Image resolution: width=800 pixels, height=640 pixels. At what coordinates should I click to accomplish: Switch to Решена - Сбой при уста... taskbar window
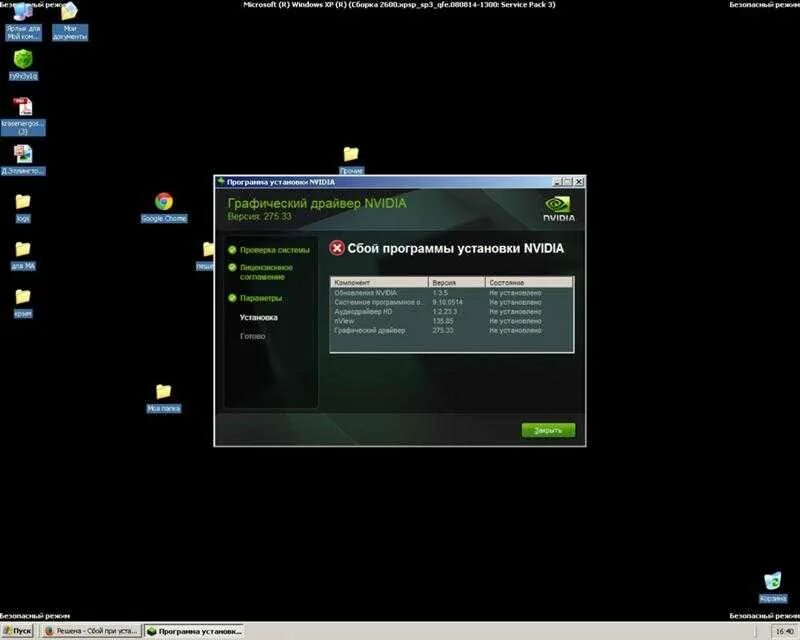[x=91, y=631]
